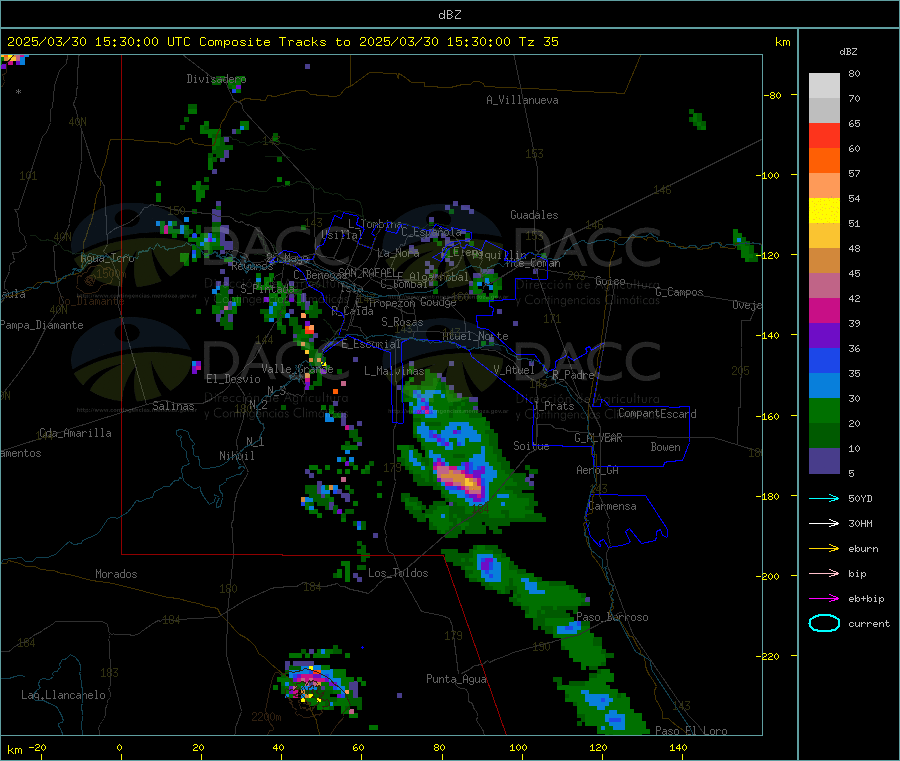This screenshot has height=761, width=900.
Task: Click the light grey 80 dBZ color swatch
Action: [824, 86]
